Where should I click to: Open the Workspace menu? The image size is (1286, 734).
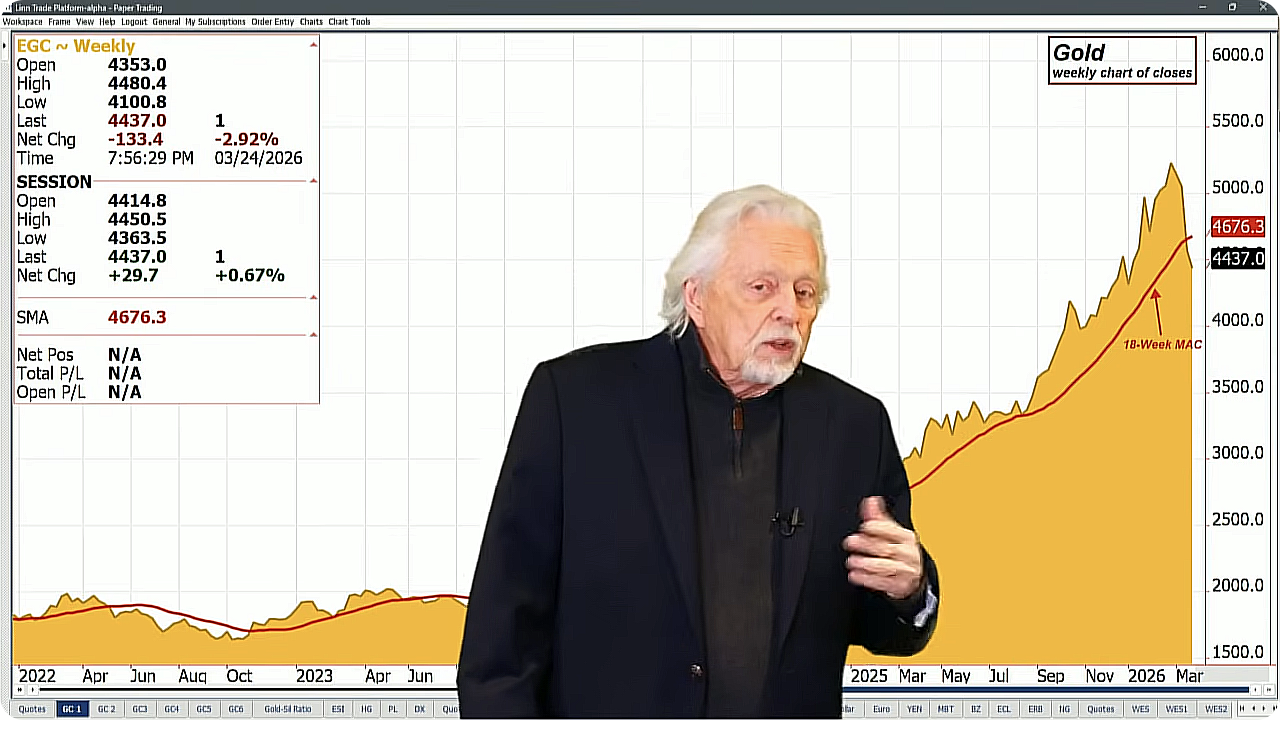click(22, 21)
